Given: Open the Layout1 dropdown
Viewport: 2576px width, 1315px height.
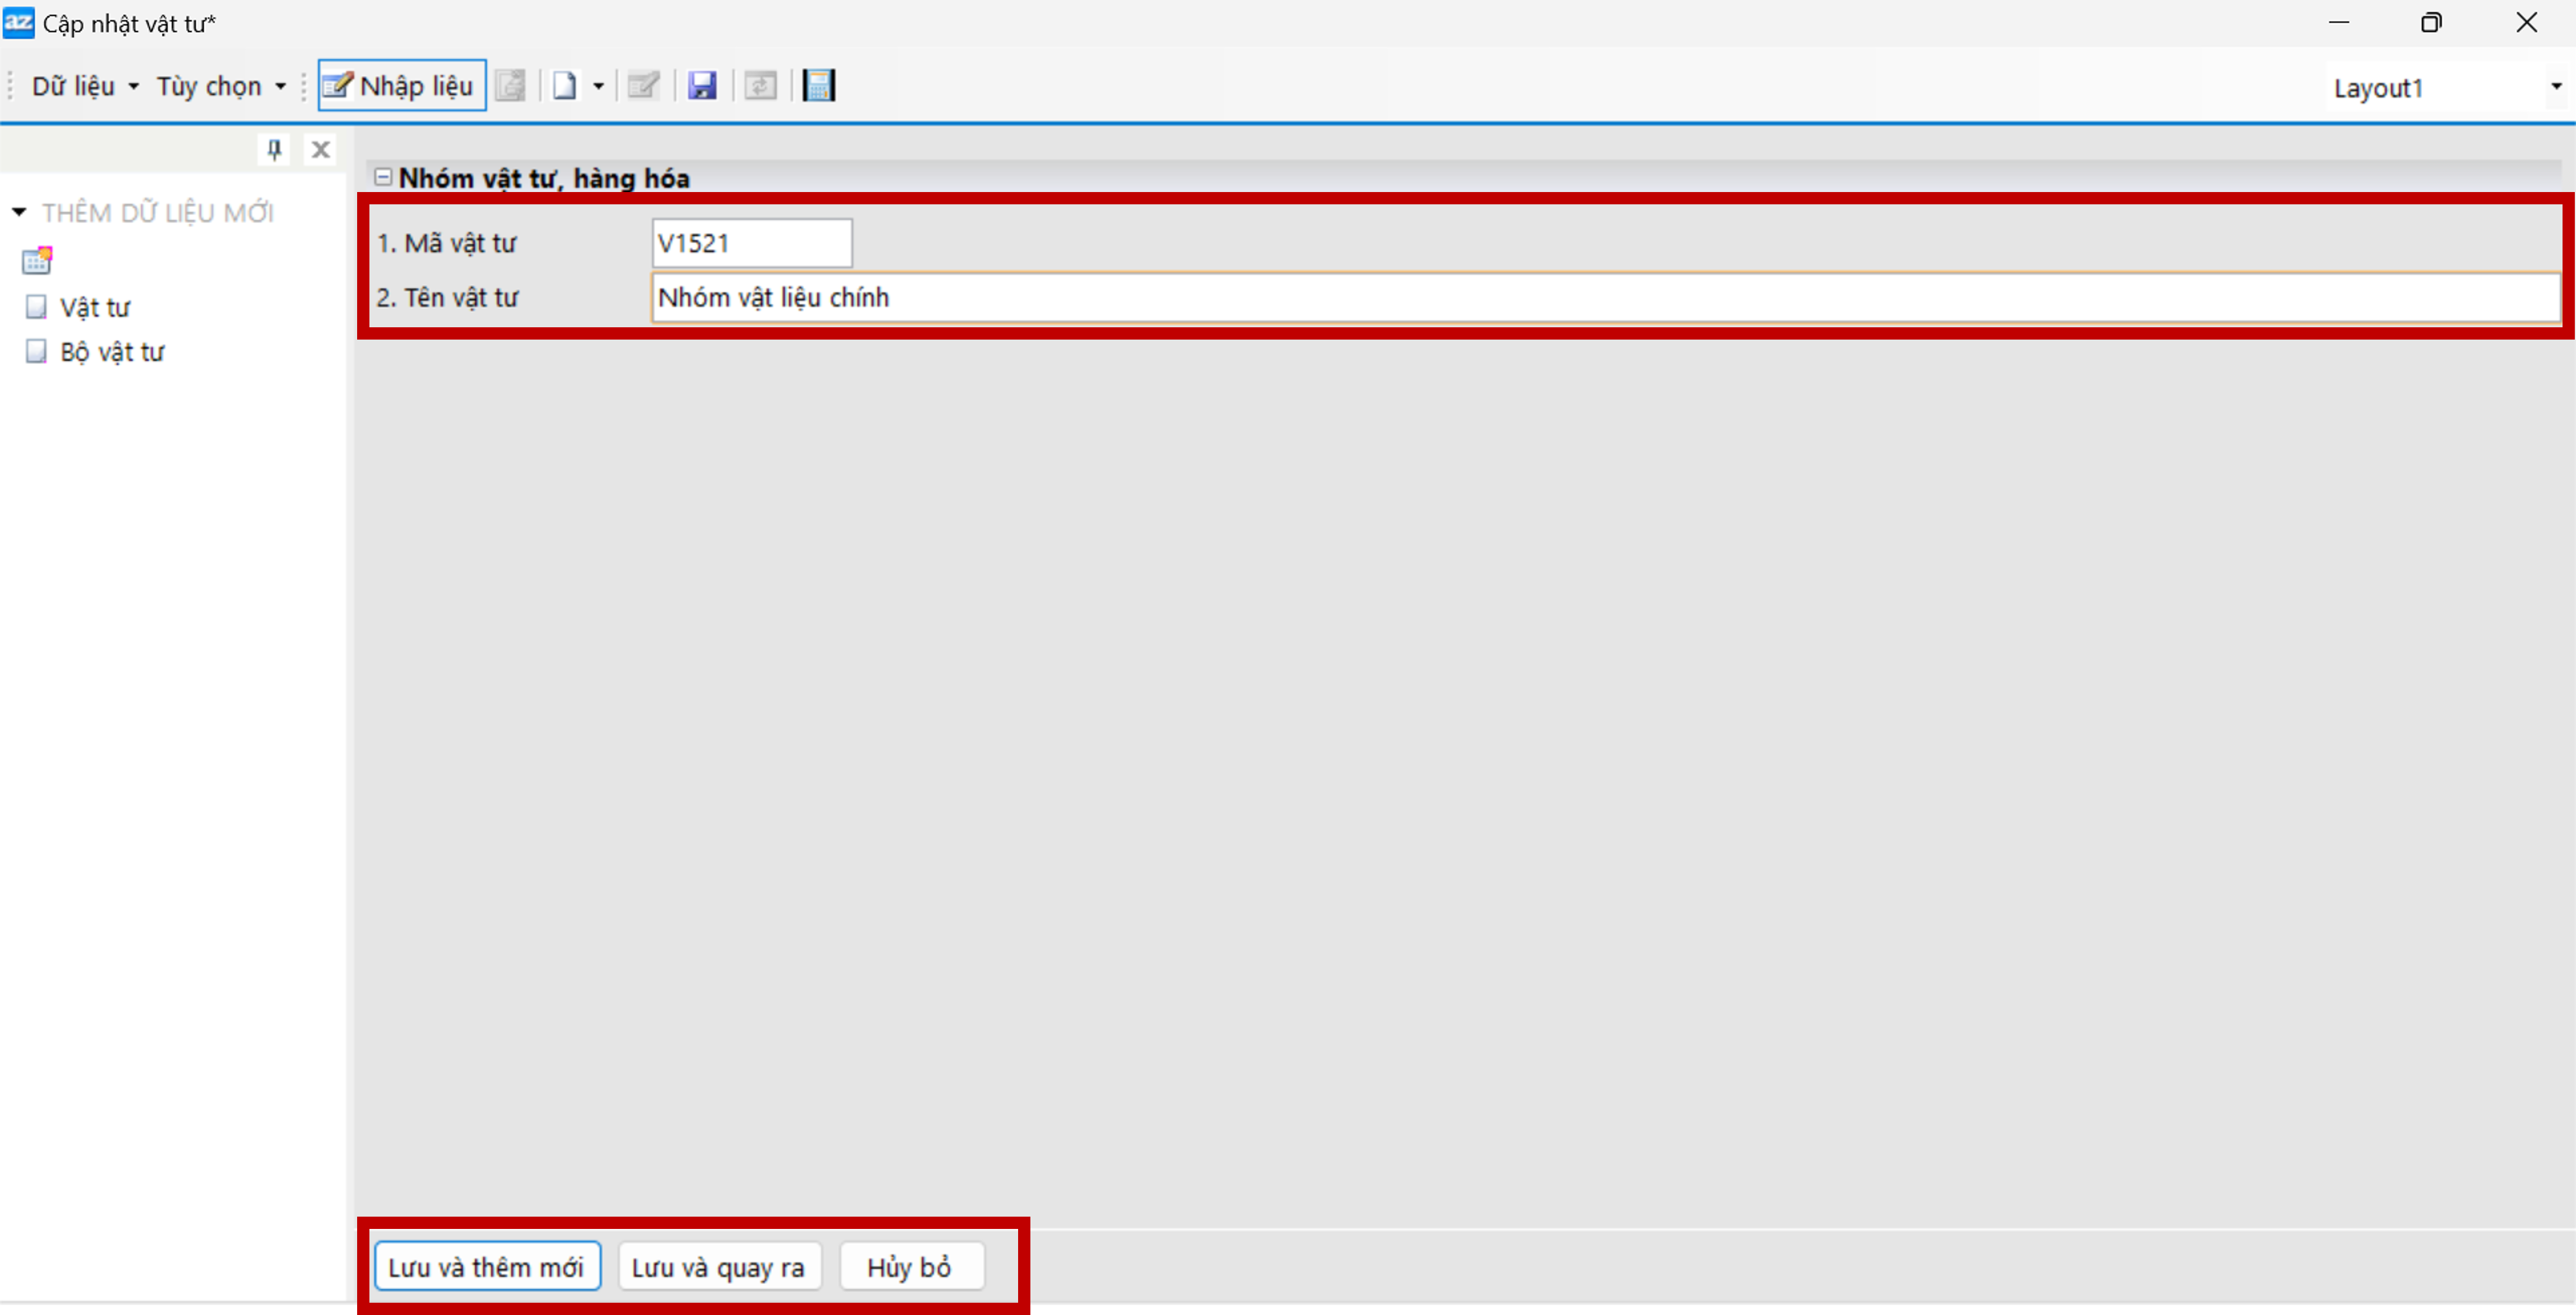Looking at the screenshot, I should [2555, 87].
